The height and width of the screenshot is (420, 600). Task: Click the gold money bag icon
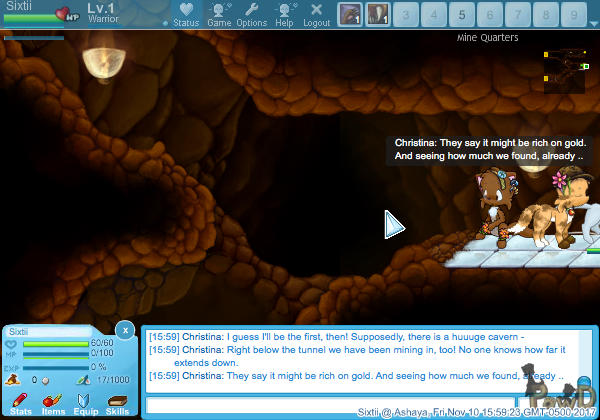click(11, 380)
